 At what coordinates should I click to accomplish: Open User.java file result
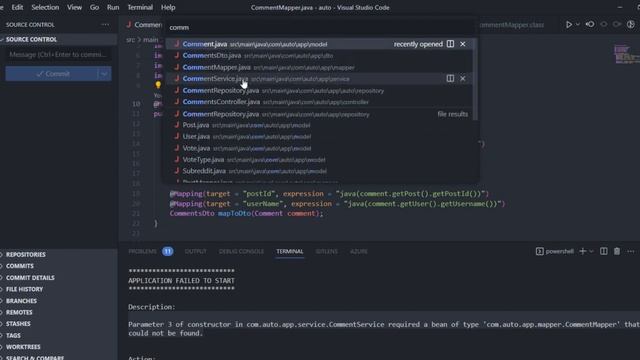point(319,137)
